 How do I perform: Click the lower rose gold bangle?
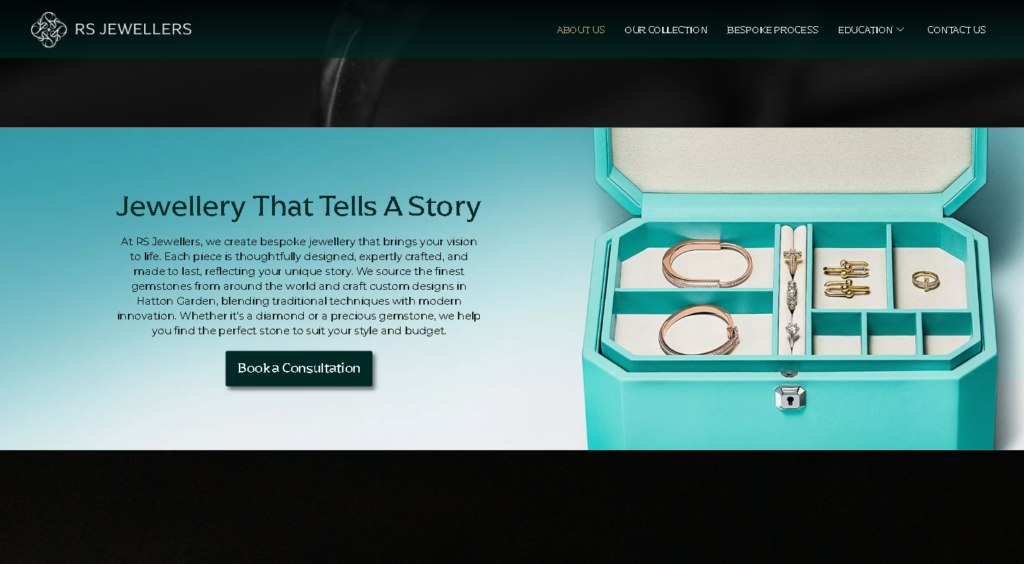(x=699, y=330)
